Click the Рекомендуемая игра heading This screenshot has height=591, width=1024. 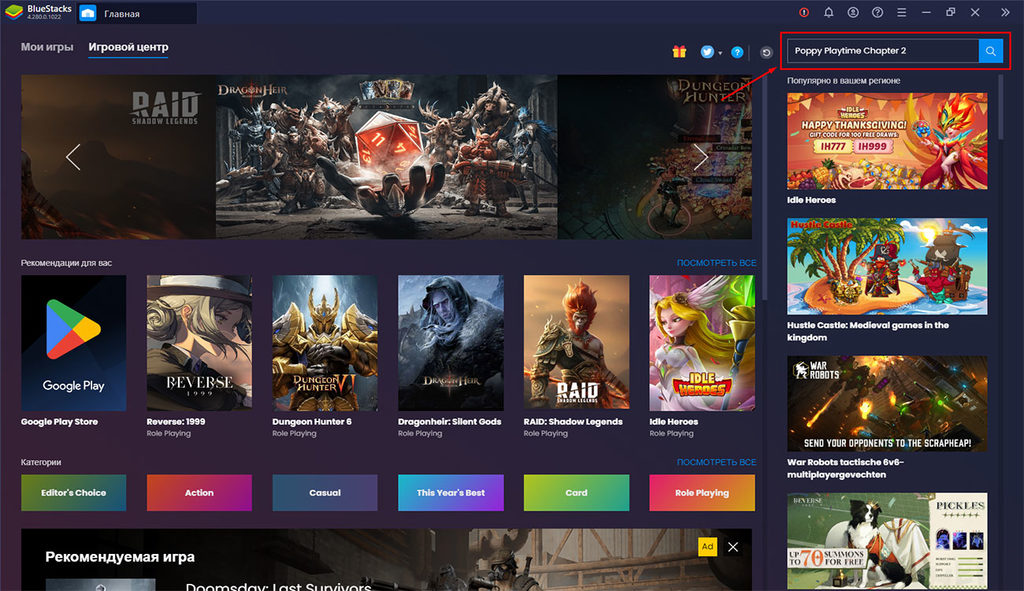[120, 557]
